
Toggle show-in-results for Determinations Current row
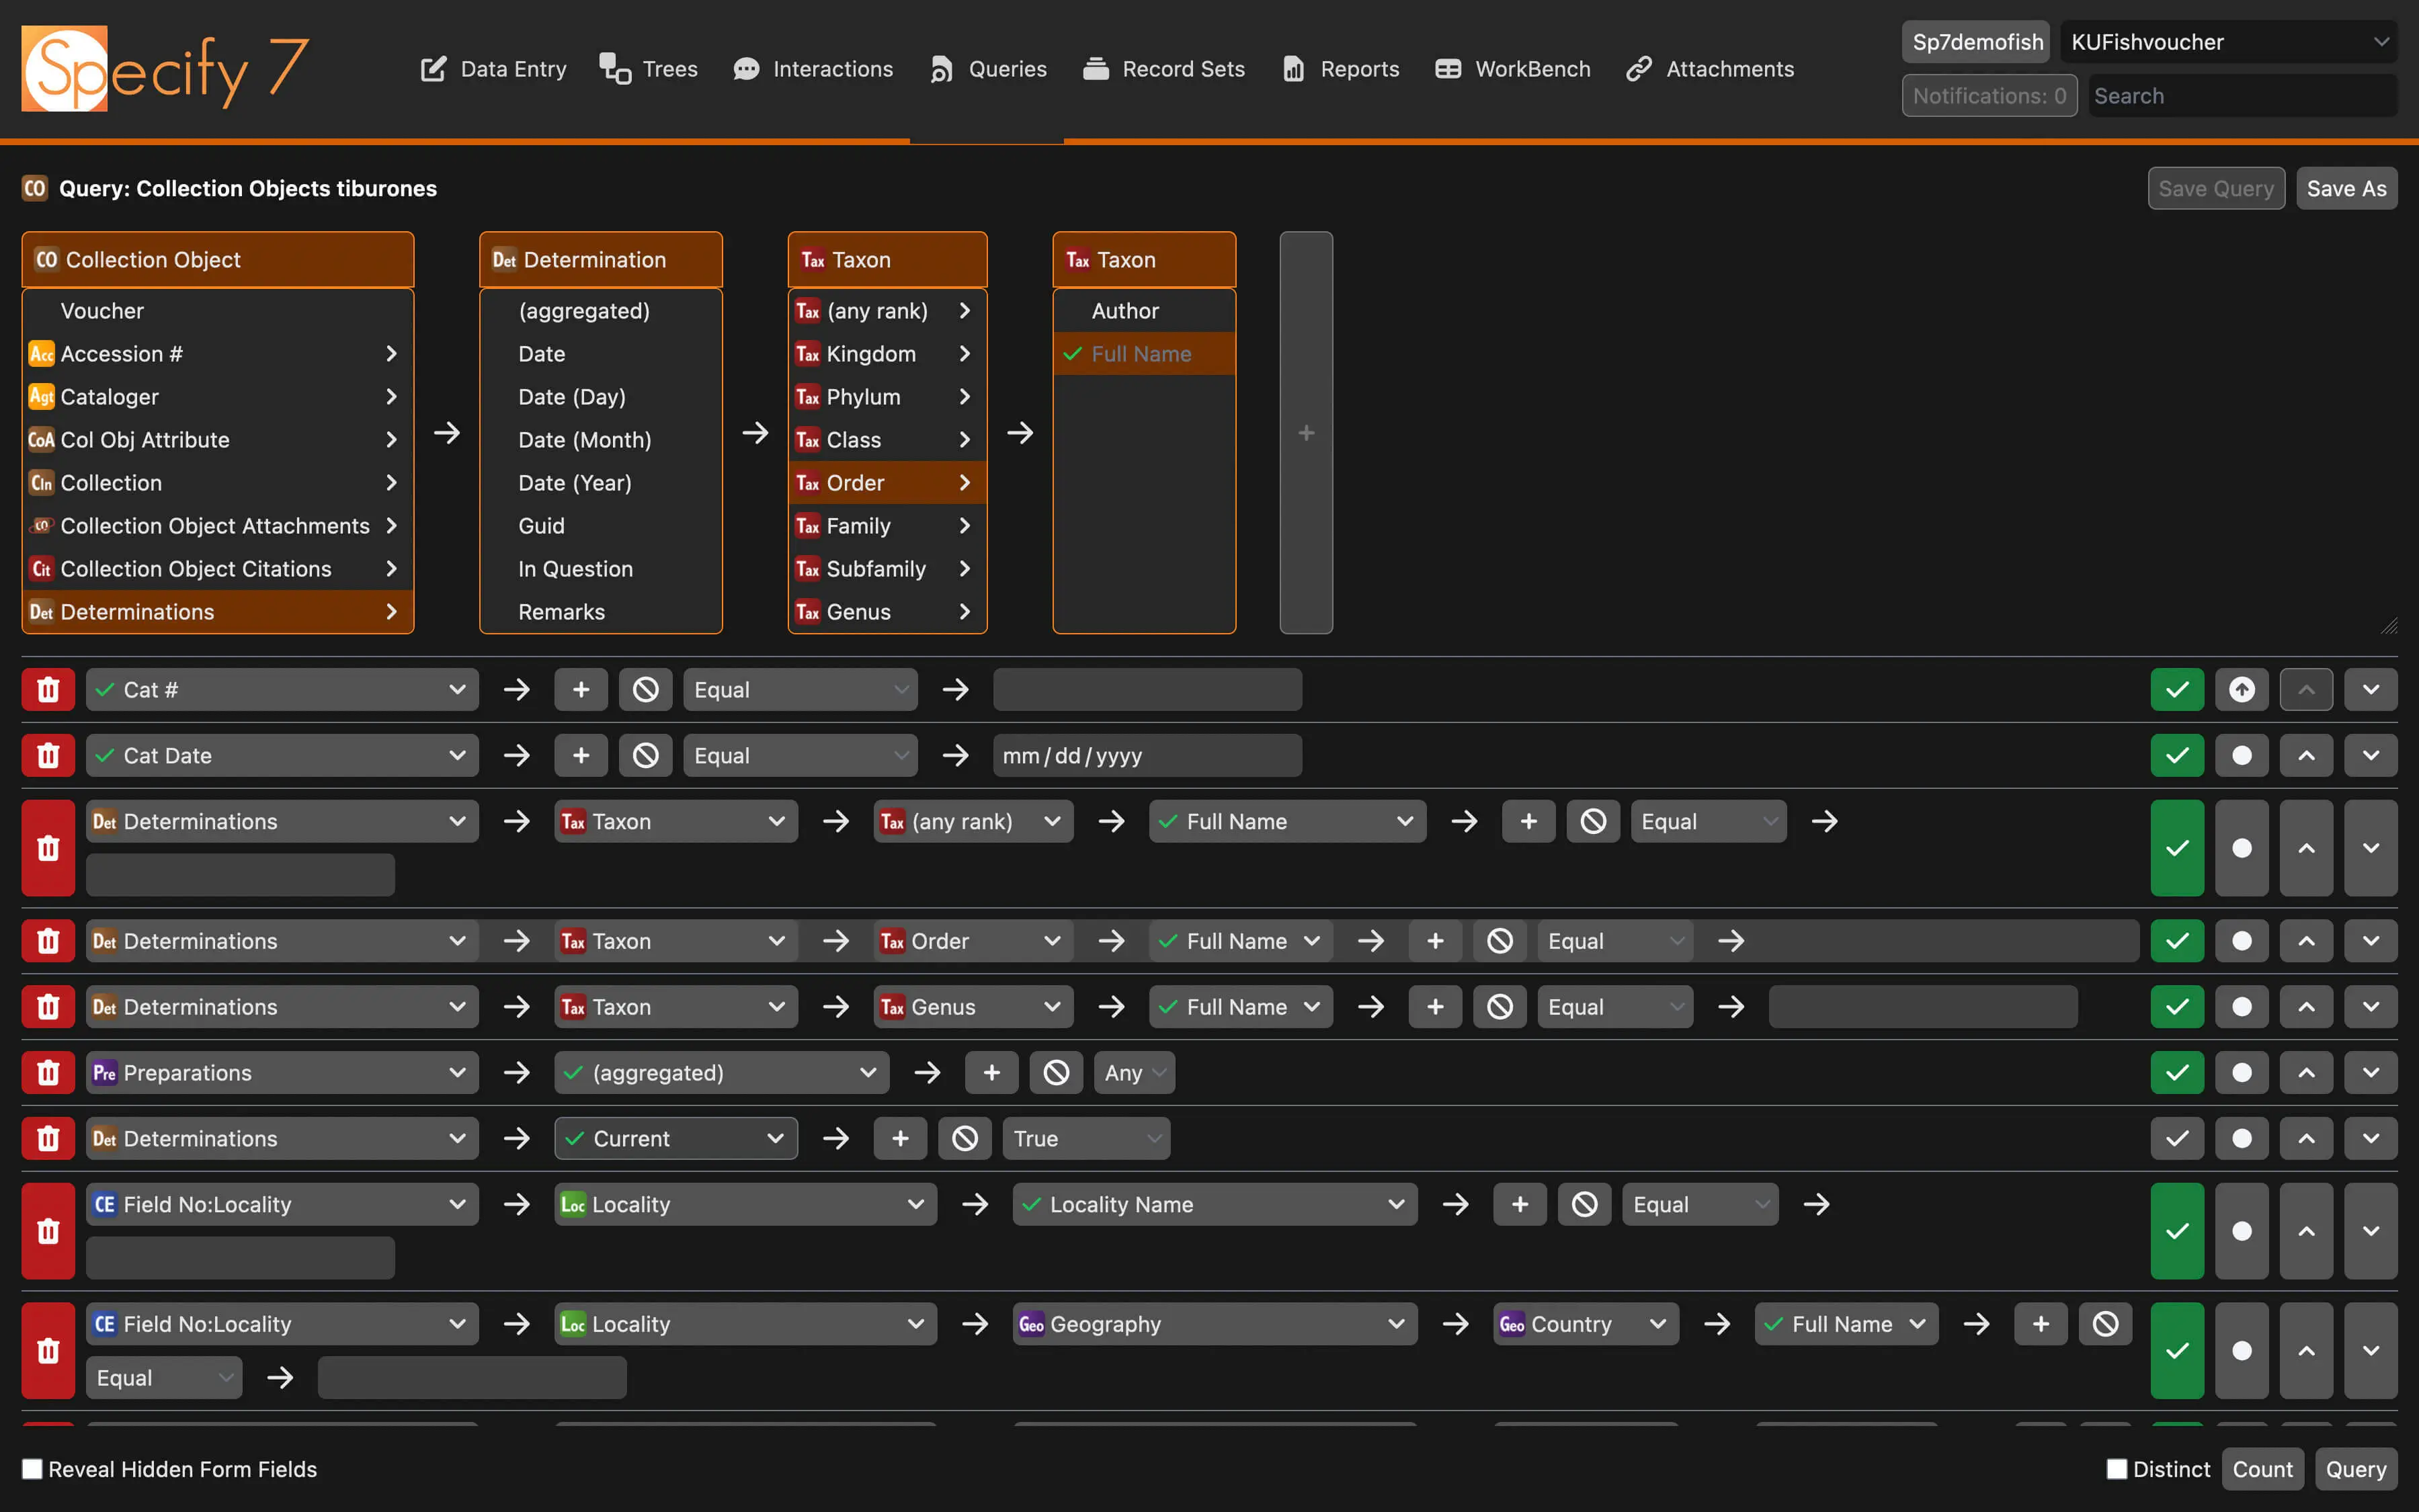click(x=2176, y=1139)
